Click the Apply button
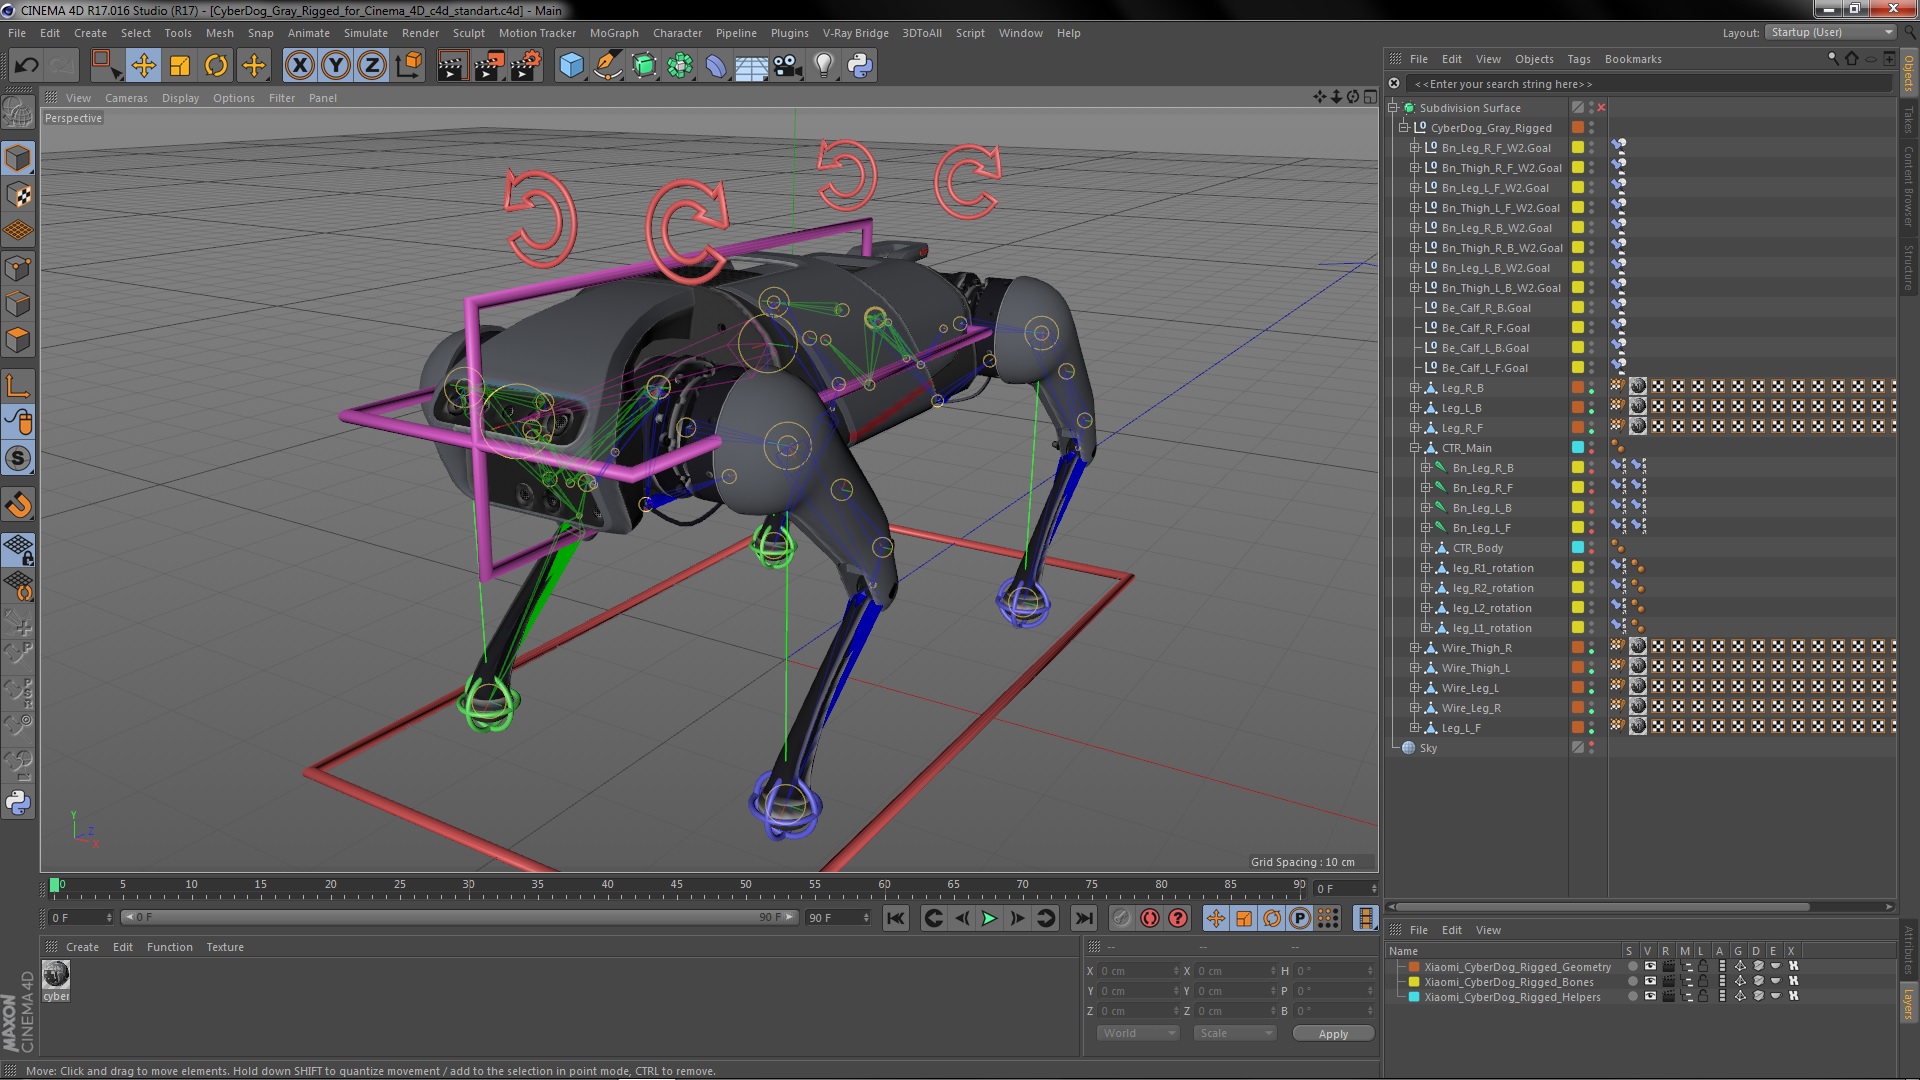Screen dimensions: 1920x1080 pyautogui.click(x=1333, y=1034)
